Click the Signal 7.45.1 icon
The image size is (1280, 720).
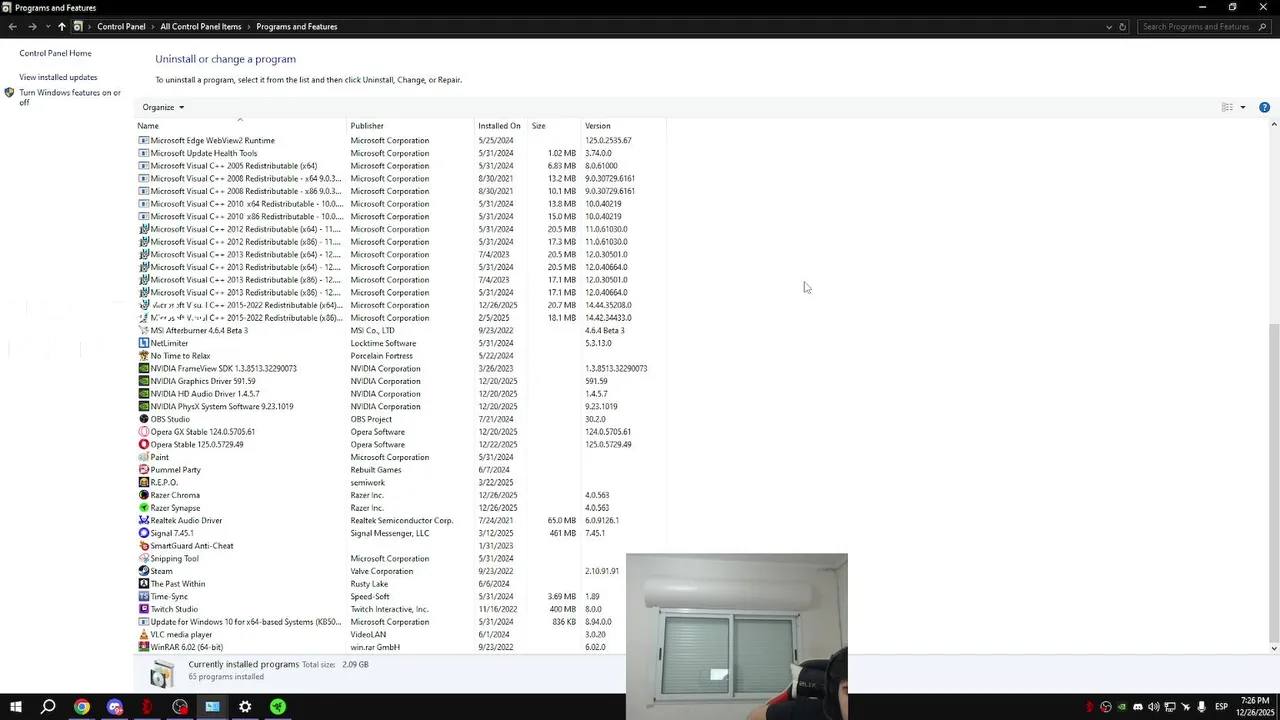coord(143,533)
